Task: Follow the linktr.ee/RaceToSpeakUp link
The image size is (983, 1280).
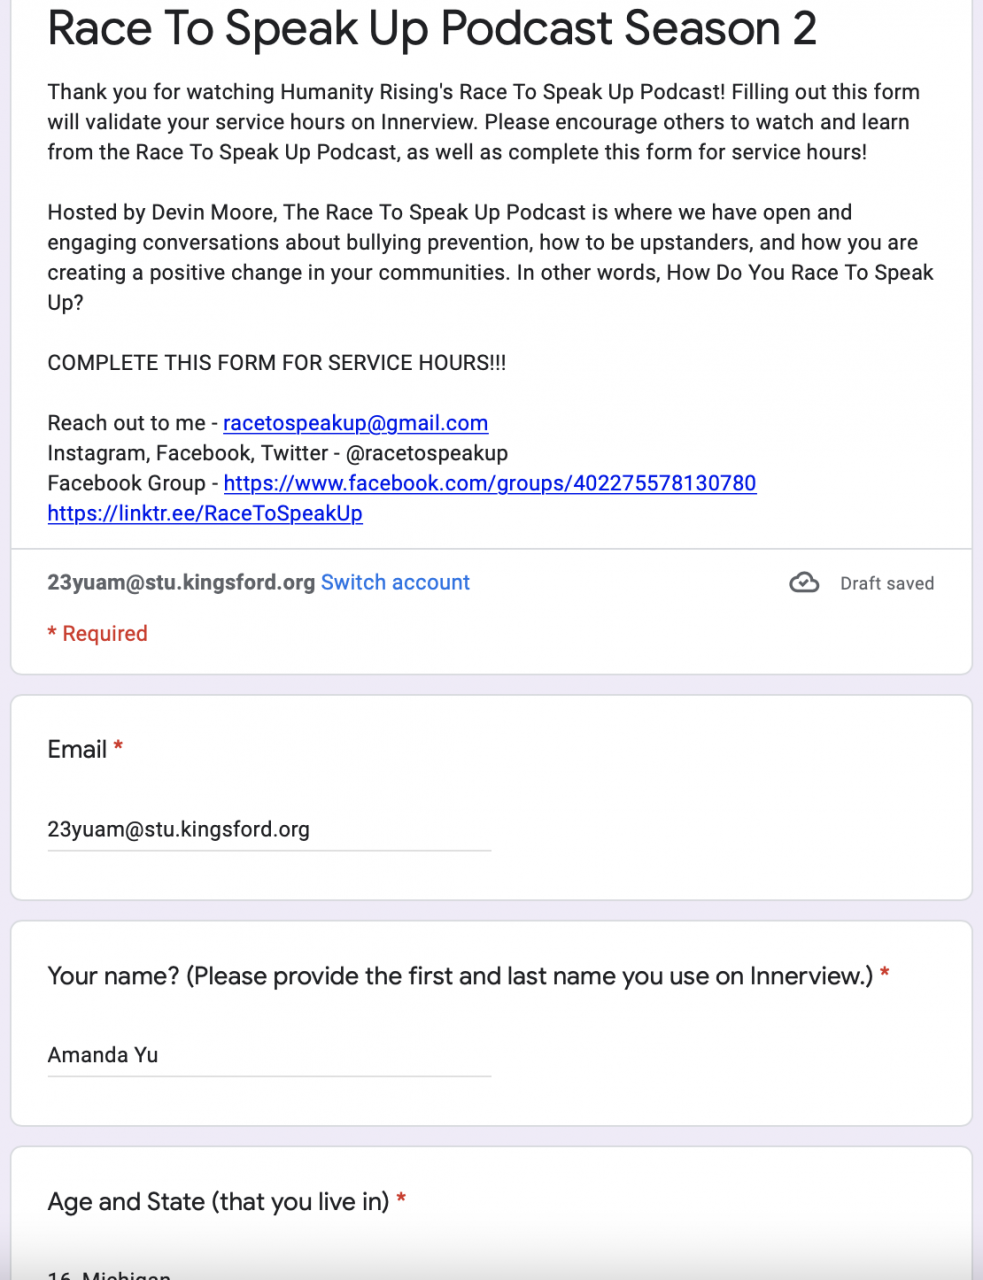Action: [x=205, y=513]
